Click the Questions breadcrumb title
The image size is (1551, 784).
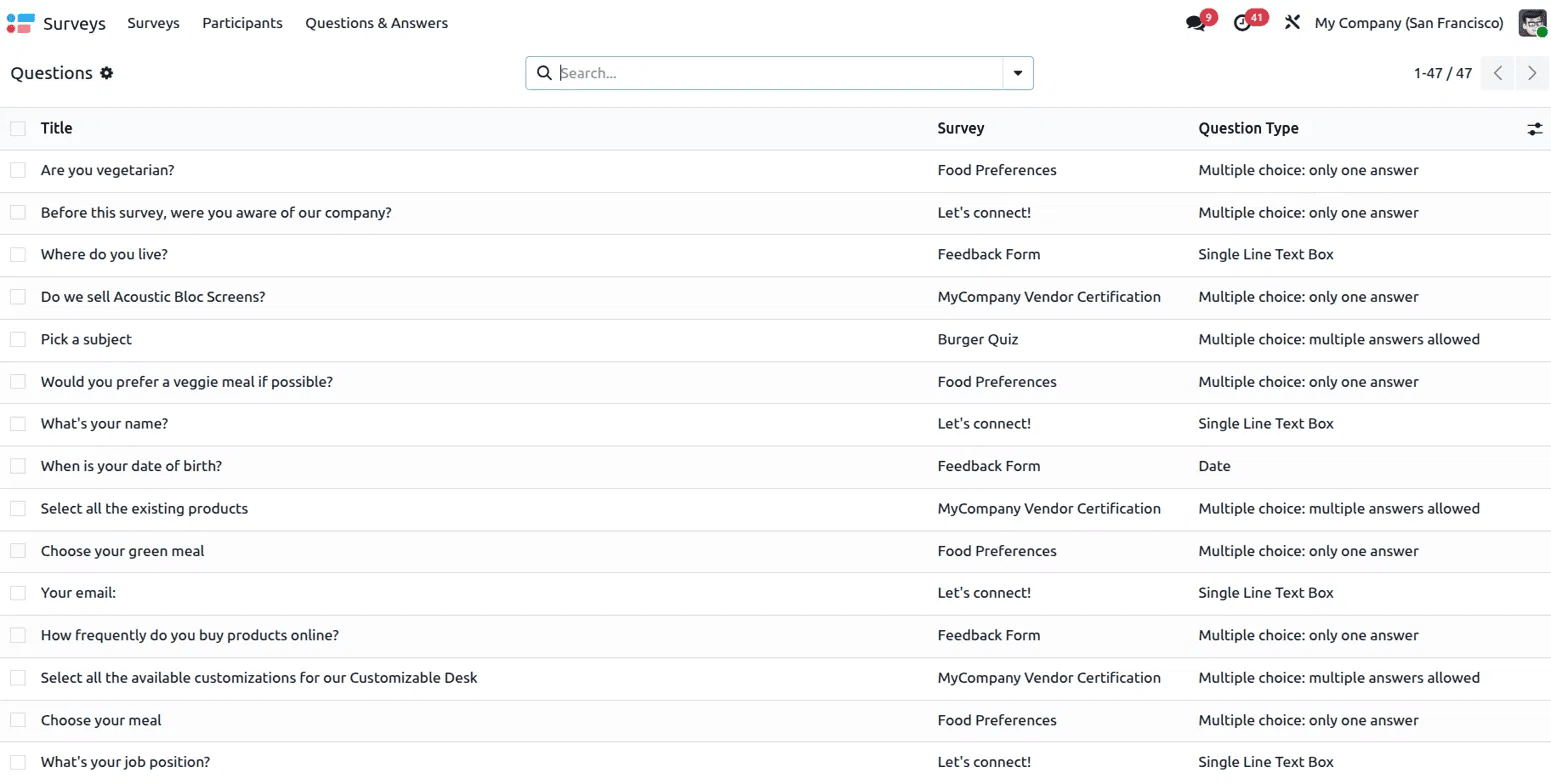51,73
